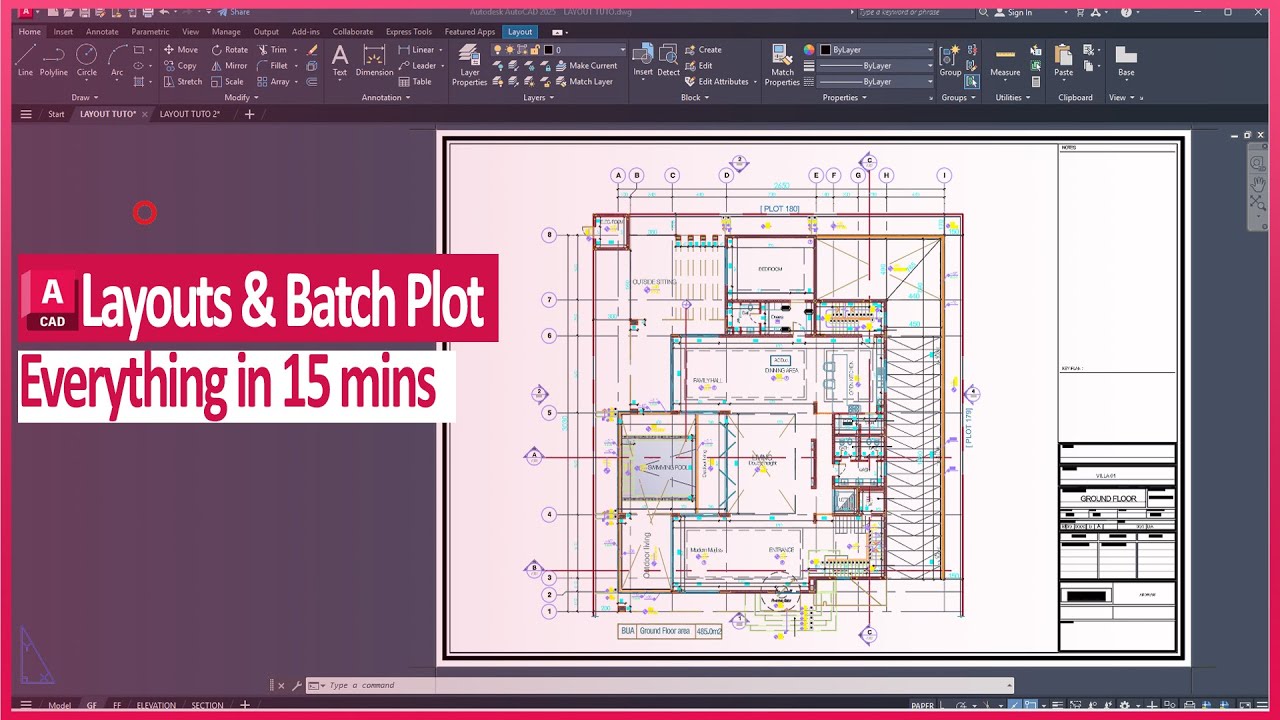Expand the Annotation panel
The image size is (1280, 720).
386,98
